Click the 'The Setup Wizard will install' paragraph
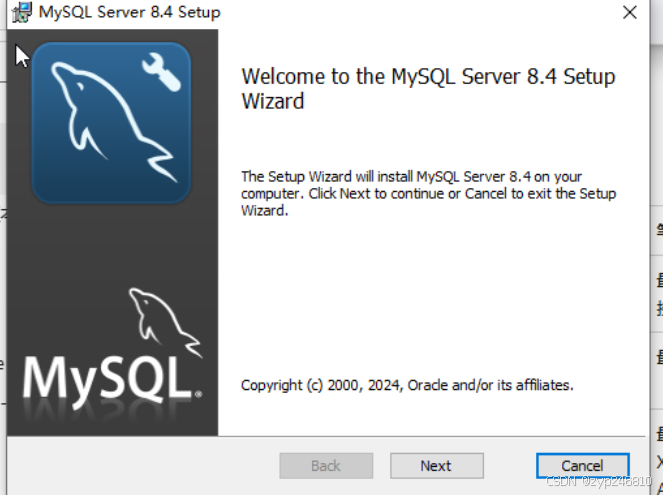This screenshot has width=663, height=495. coord(428,193)
